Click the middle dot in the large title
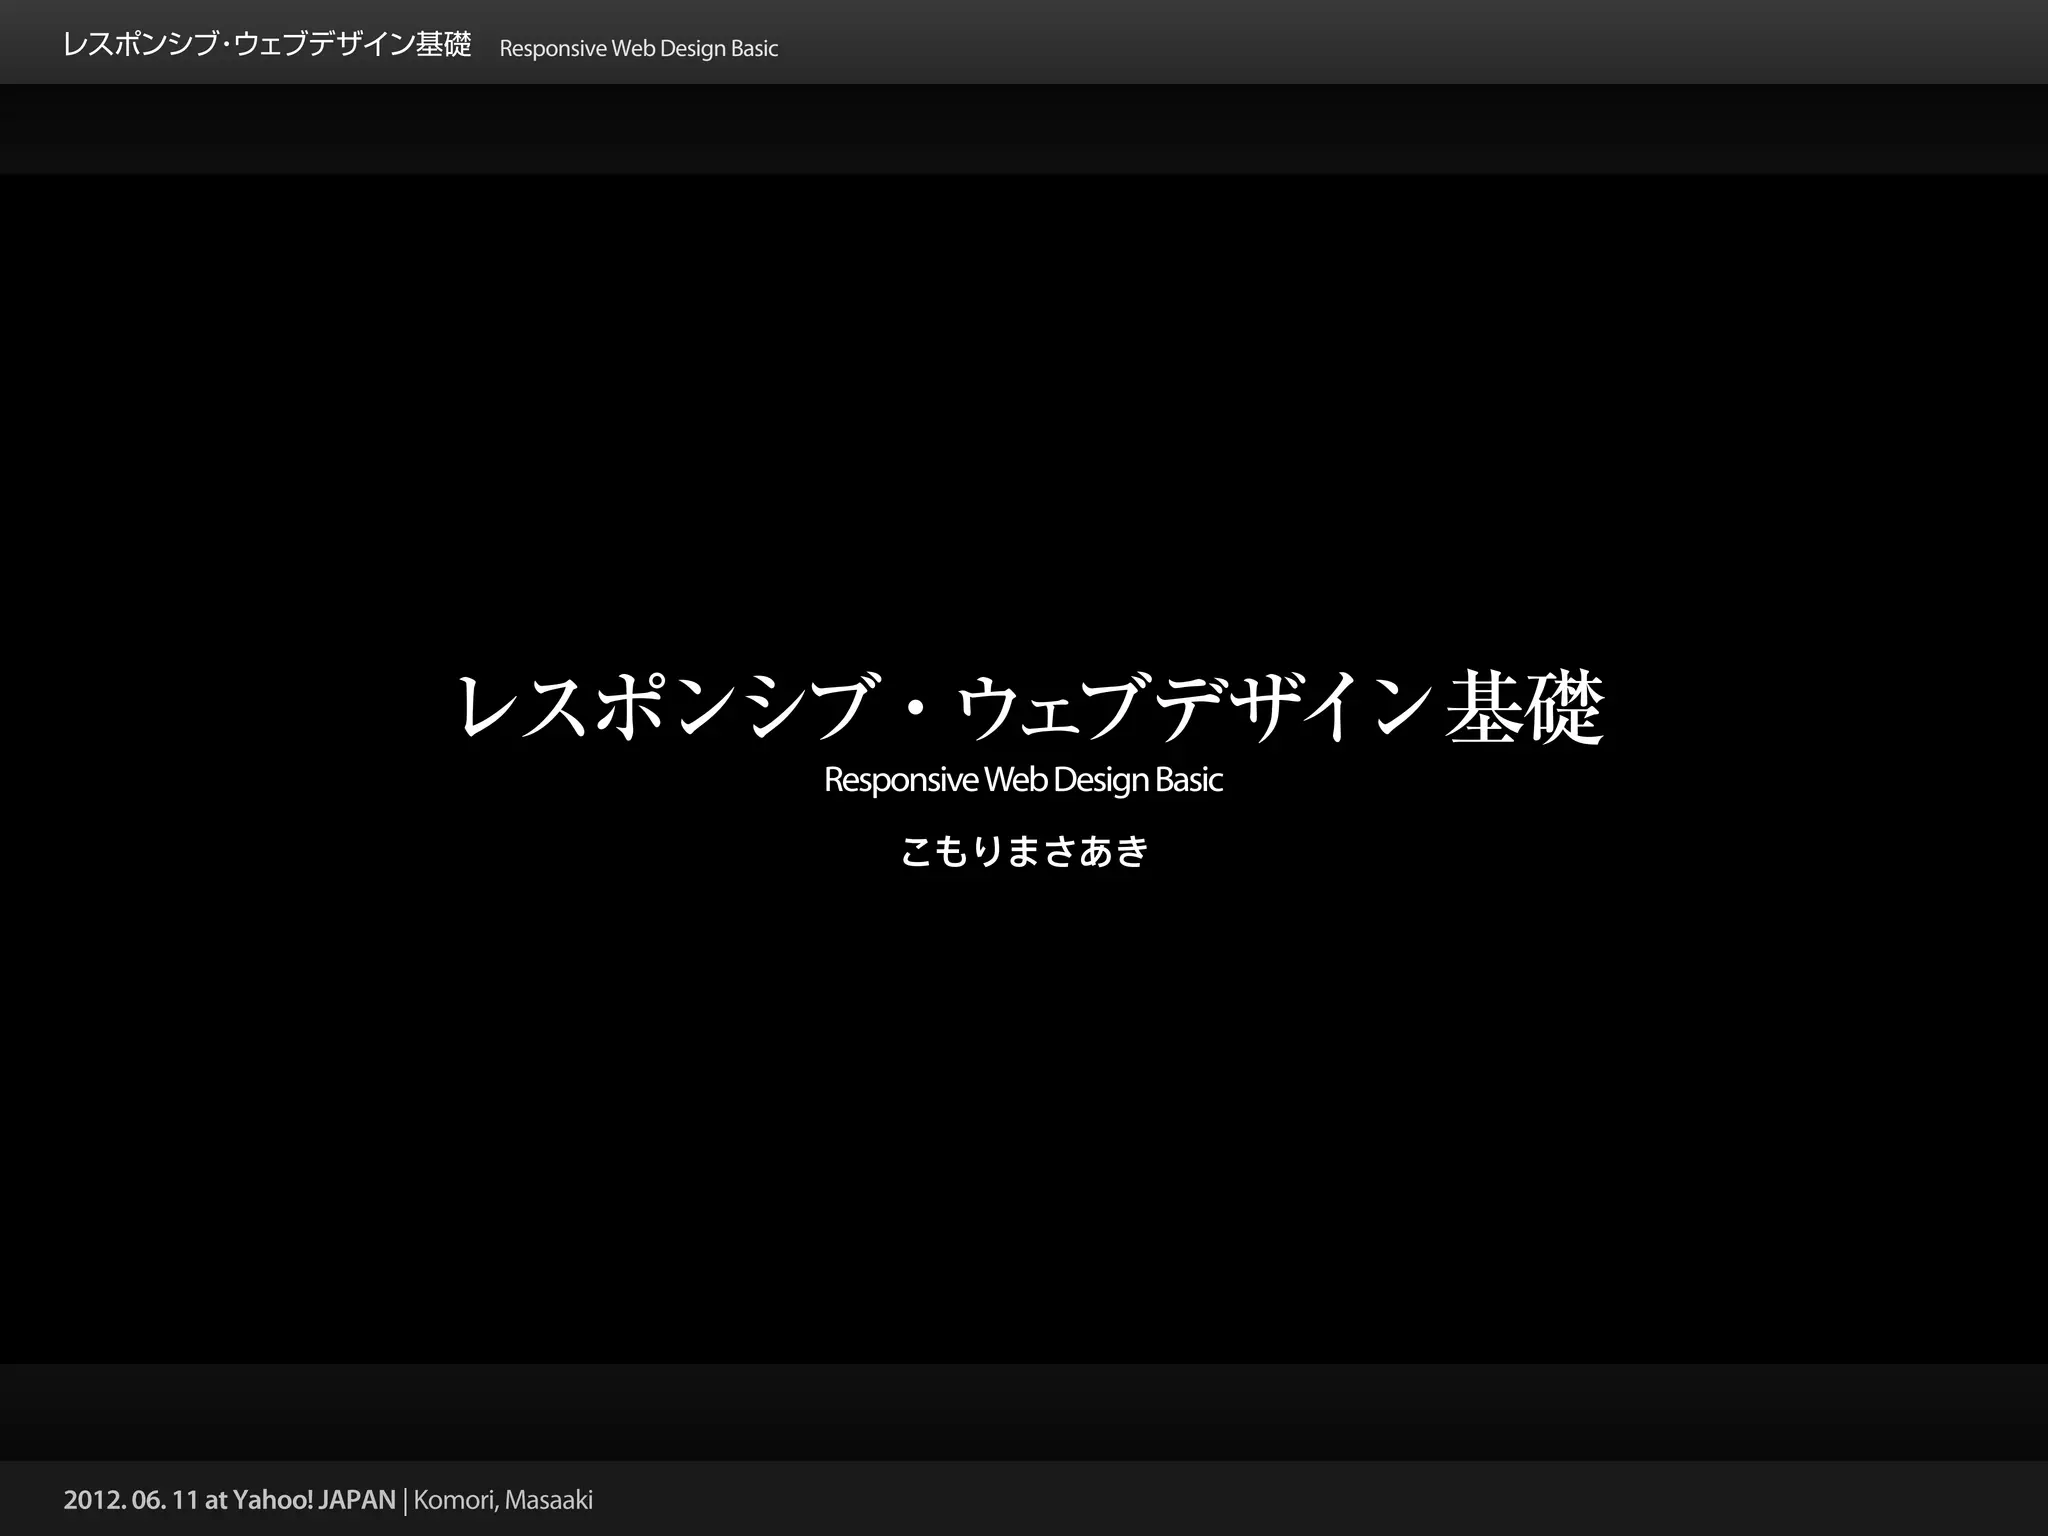The height and width of the screenshot is (1536, 2048). point(914,707)
